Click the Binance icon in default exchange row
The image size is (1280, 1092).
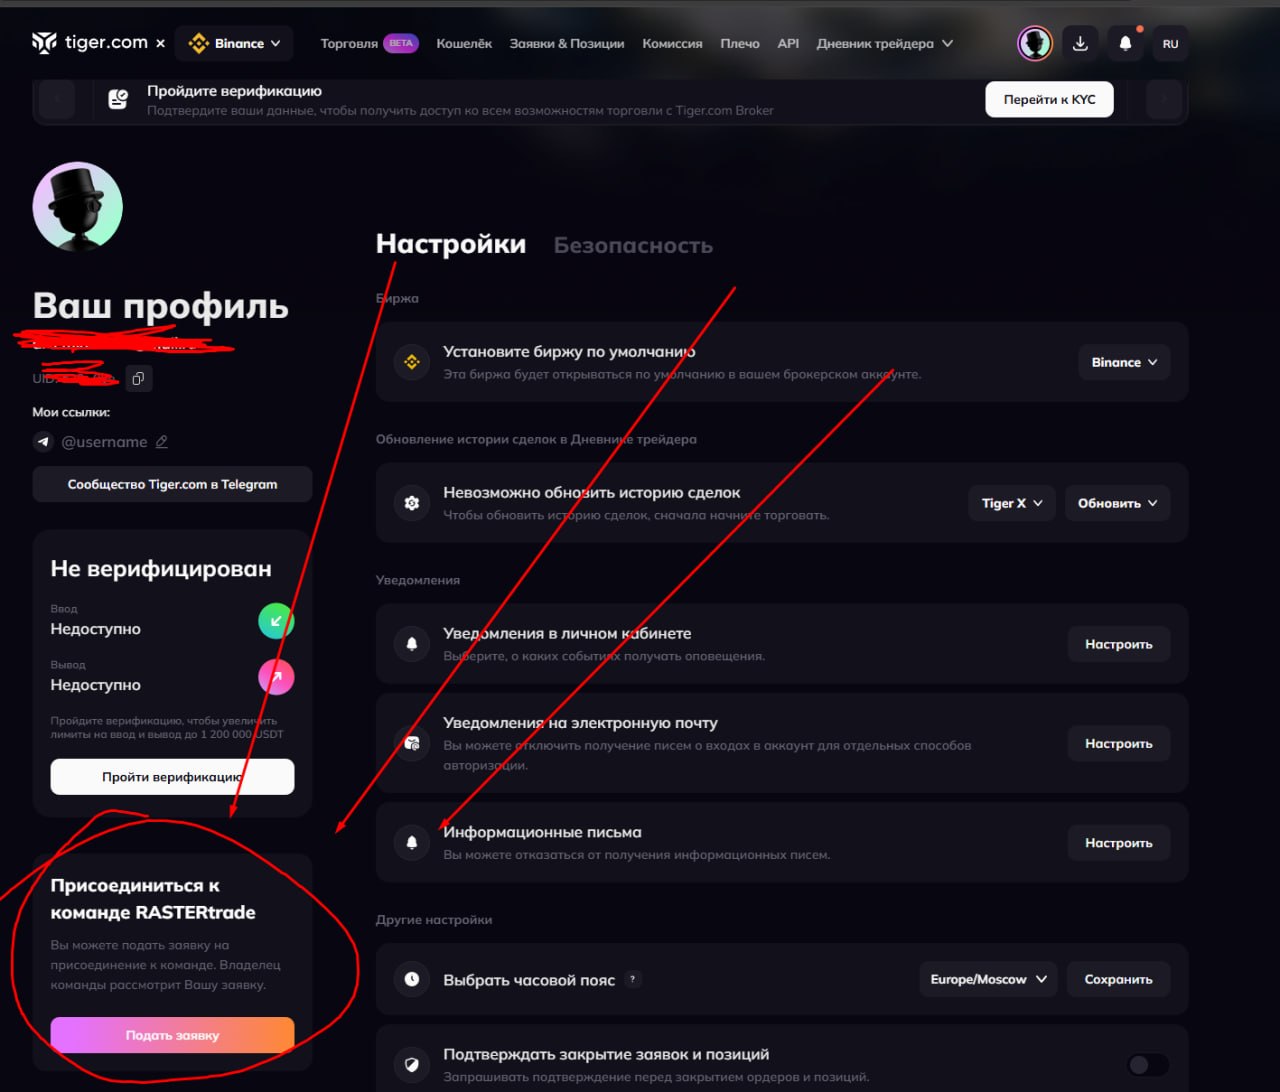(x=411, y=362)
